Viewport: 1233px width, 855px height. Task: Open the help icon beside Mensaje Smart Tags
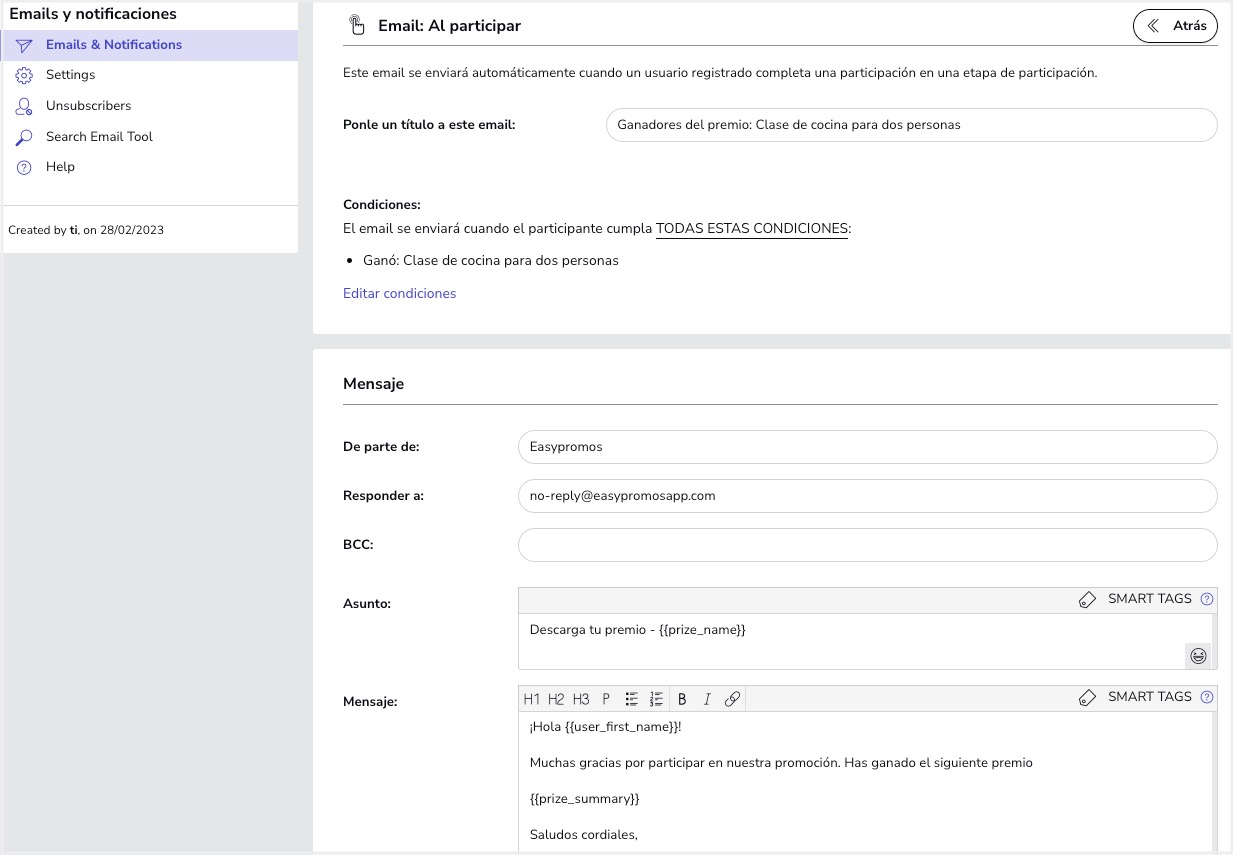[1207, 698]
